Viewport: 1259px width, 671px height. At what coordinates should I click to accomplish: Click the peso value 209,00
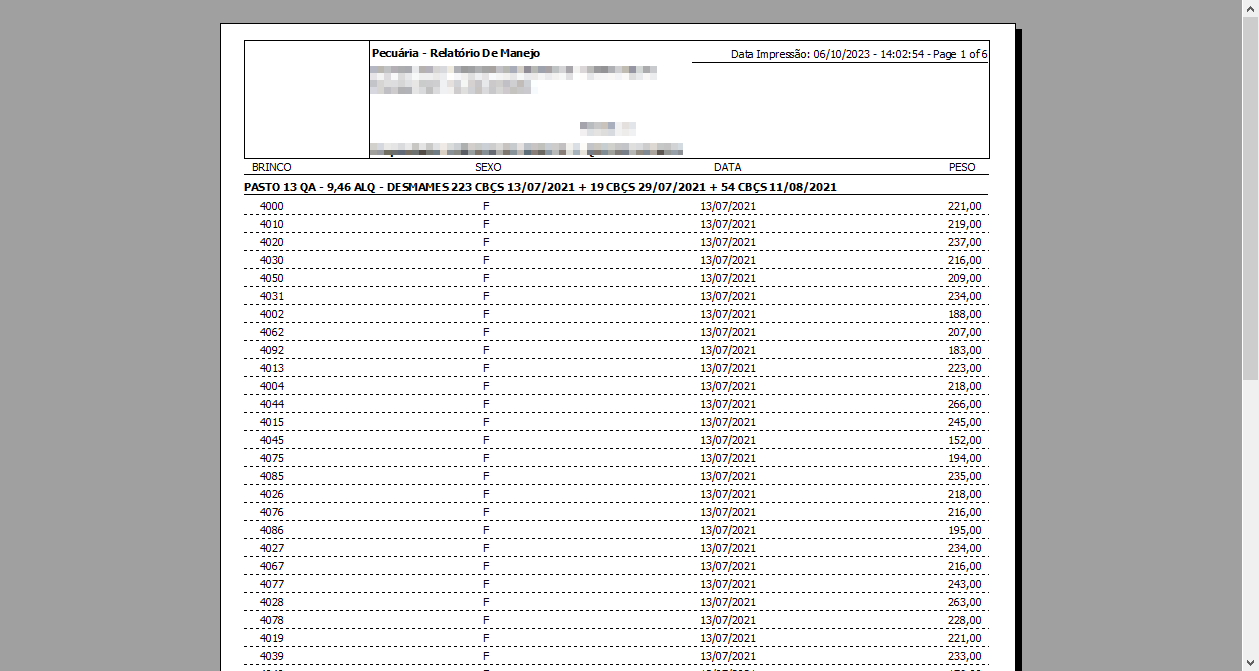[x=965, y=278]
